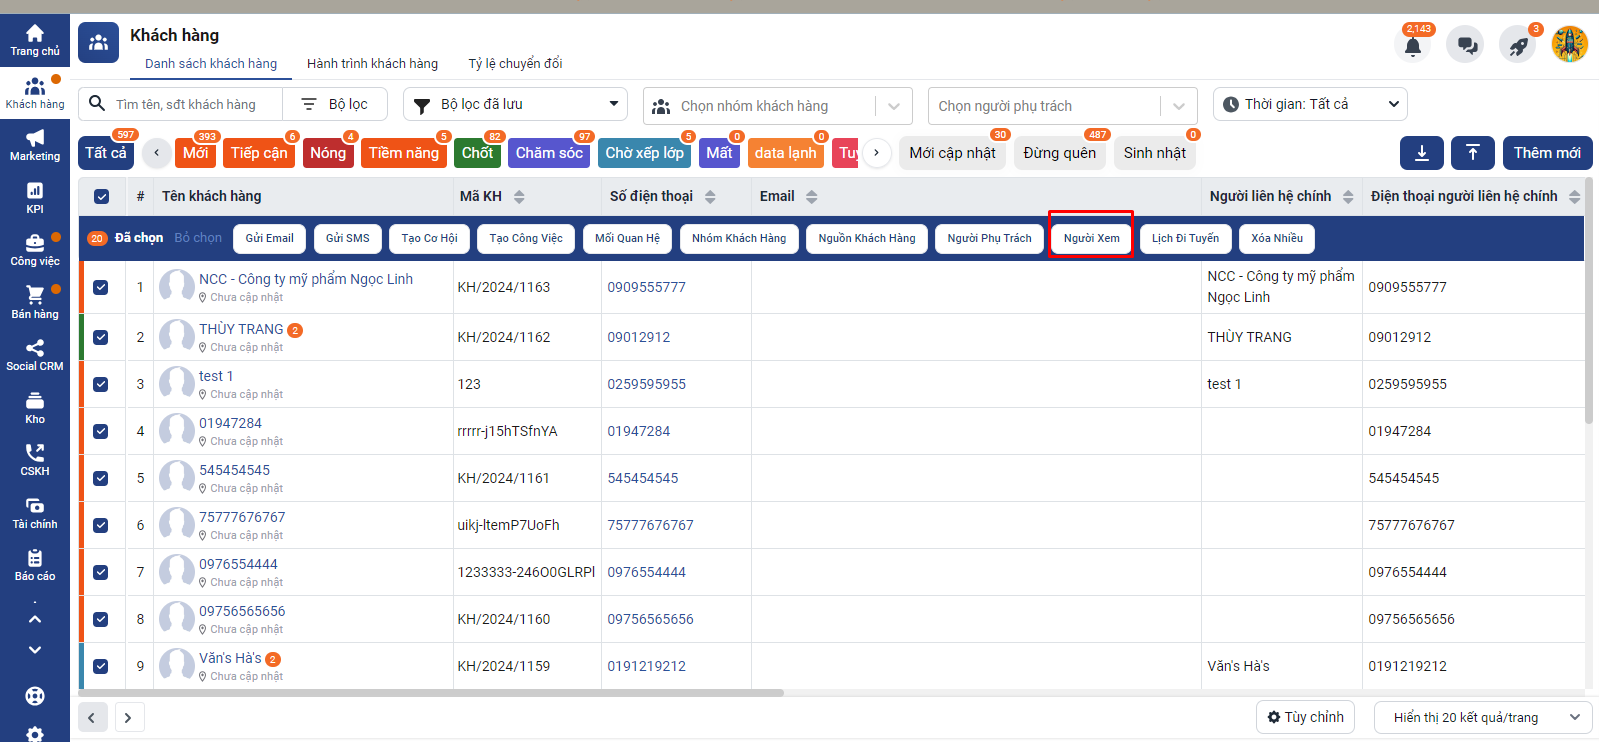Uncheck the select-all header checkbox
The height and width of the screenshot is (742, 1599).
(x=101, y=197)
